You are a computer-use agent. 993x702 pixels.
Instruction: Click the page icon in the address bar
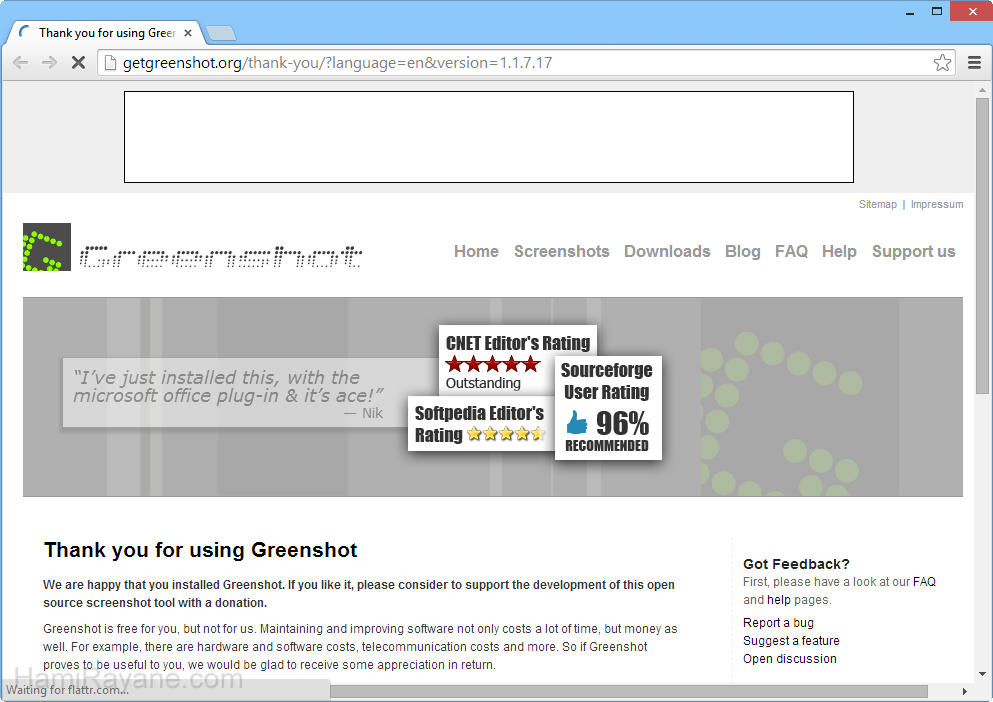(x=110, y=62)
